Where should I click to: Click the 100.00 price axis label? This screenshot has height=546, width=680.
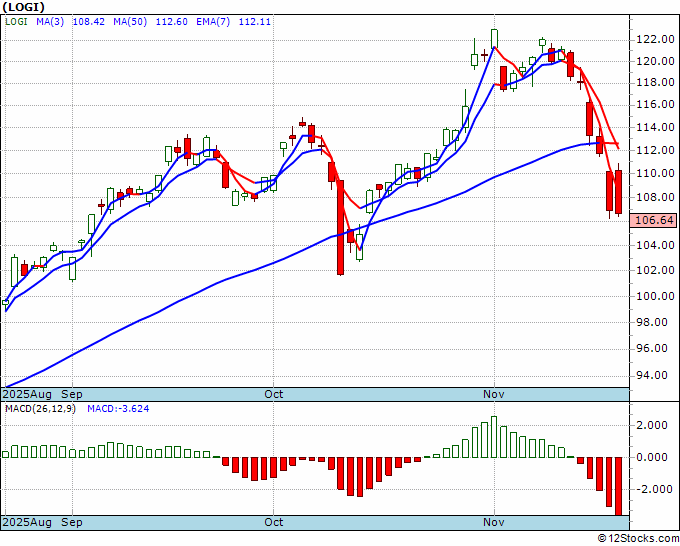655,296
